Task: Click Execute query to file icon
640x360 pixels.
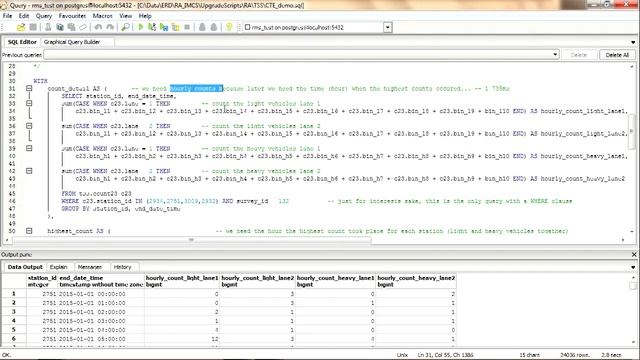Action: (x=164, y=27)
